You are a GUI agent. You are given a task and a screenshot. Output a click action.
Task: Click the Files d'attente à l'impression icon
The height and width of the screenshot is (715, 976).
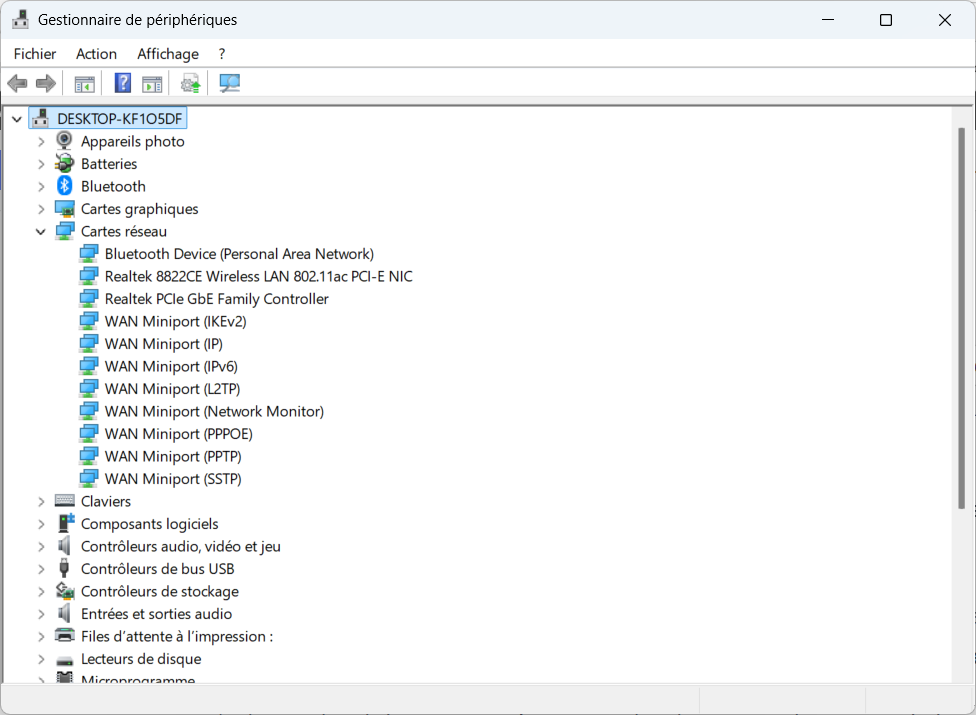[x=65, y=635]
